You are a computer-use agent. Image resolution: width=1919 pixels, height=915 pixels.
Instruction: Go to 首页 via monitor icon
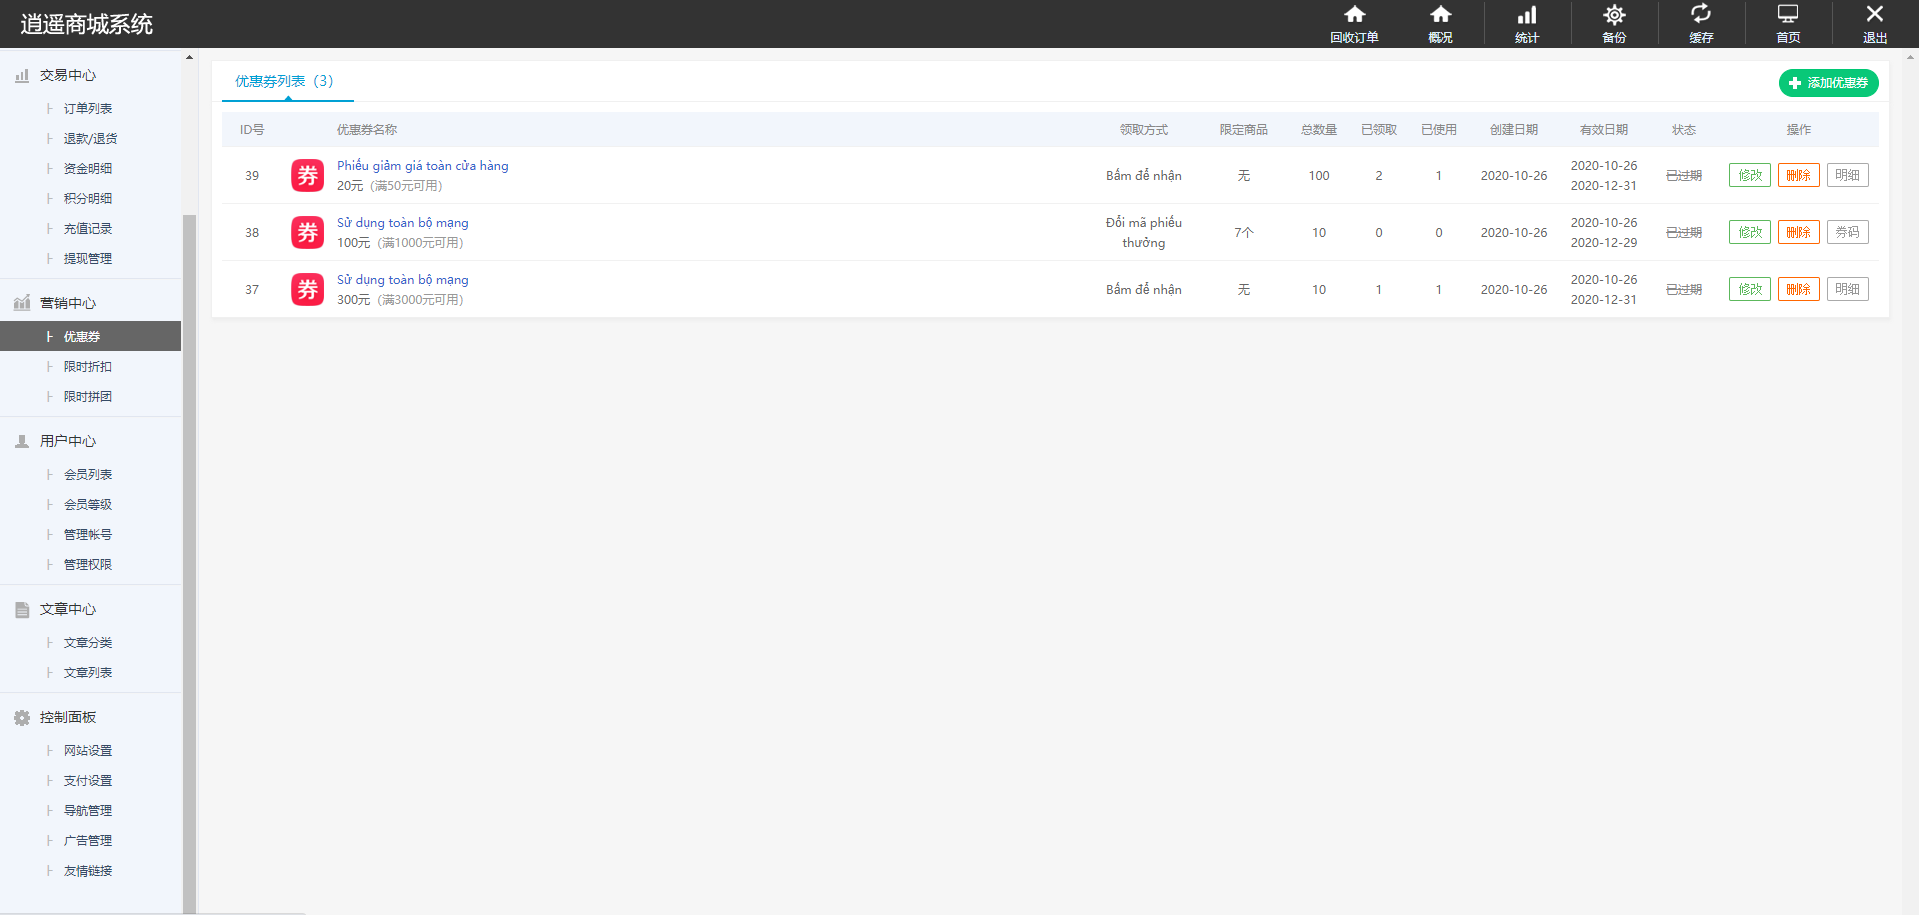click(x=1788, y=24)
